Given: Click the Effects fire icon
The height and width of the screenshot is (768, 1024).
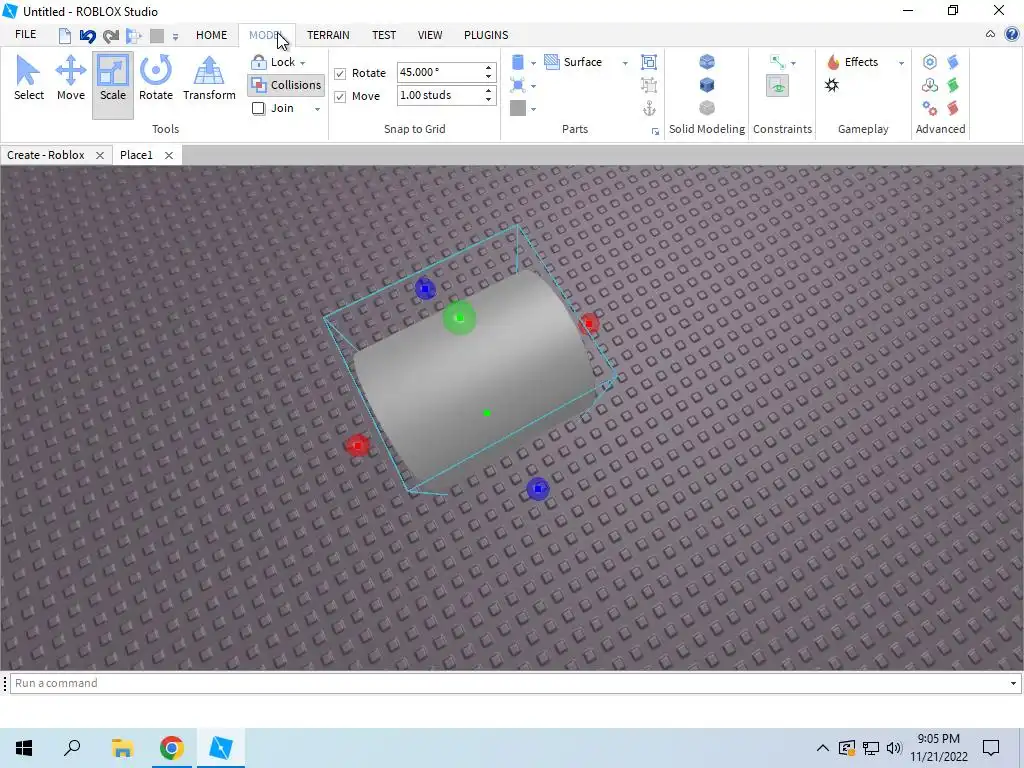Looking at the screenshot, I should pyautogui.click(x=833, y=62).
